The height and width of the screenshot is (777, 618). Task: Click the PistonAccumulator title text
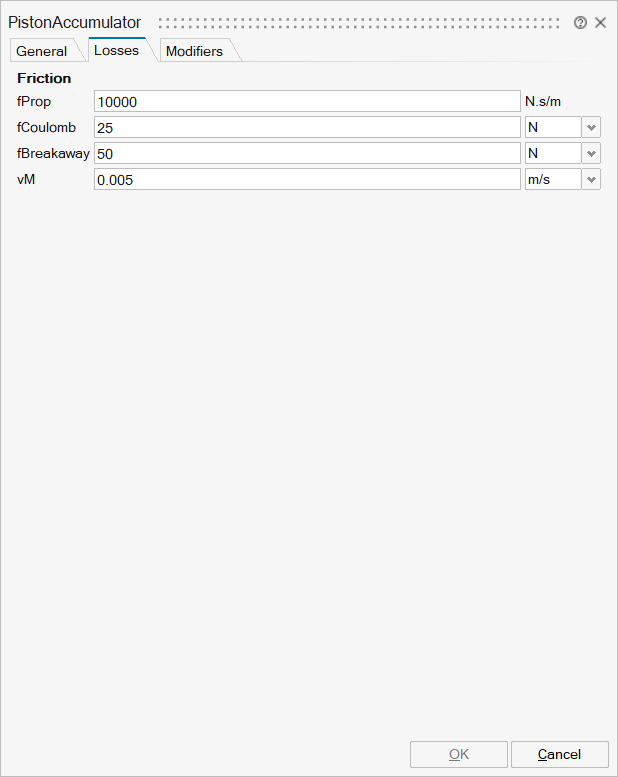(74, 22)
